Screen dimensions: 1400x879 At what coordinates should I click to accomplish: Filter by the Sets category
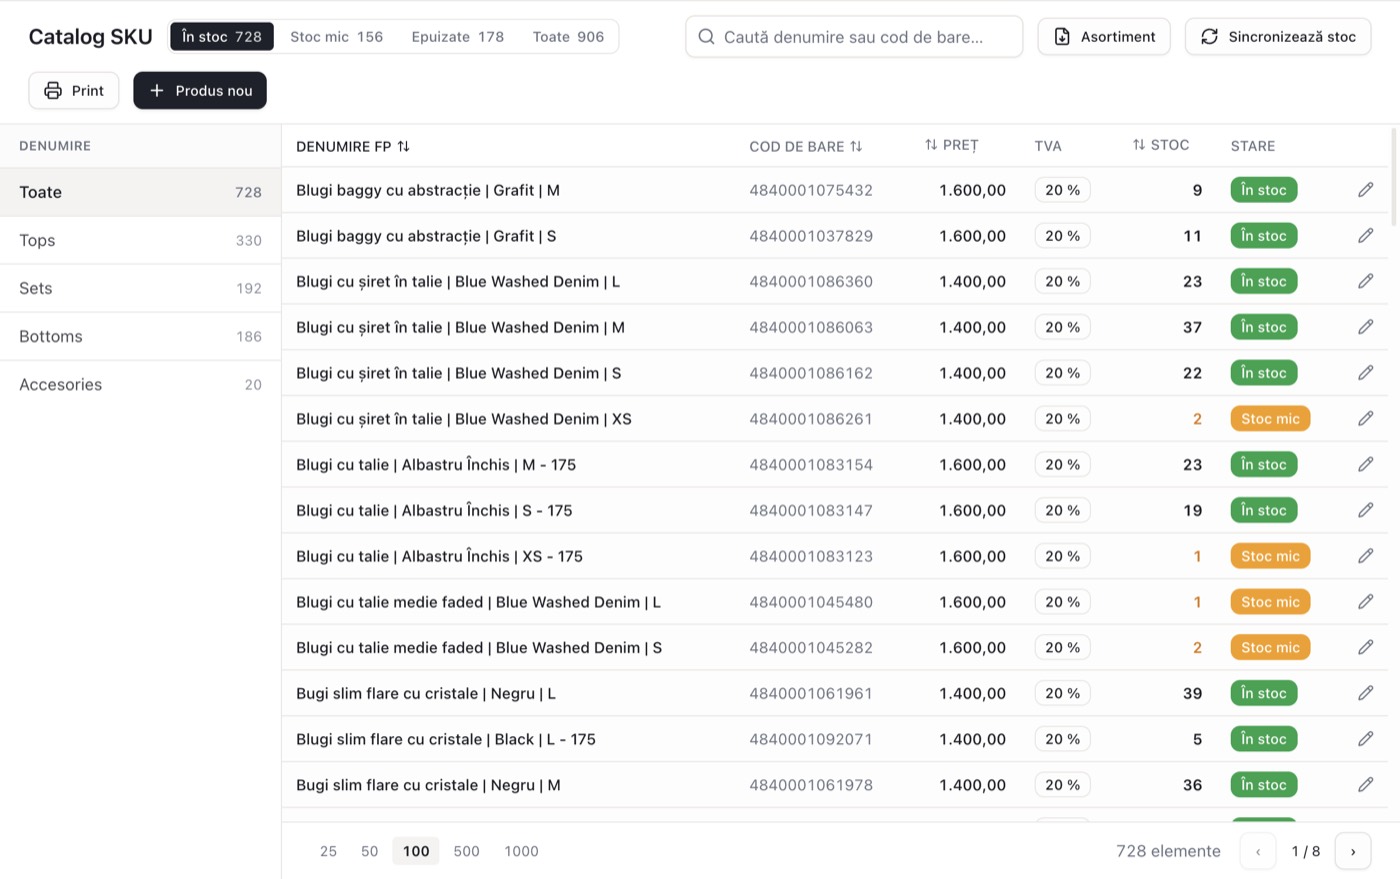[x=140, y=288]
